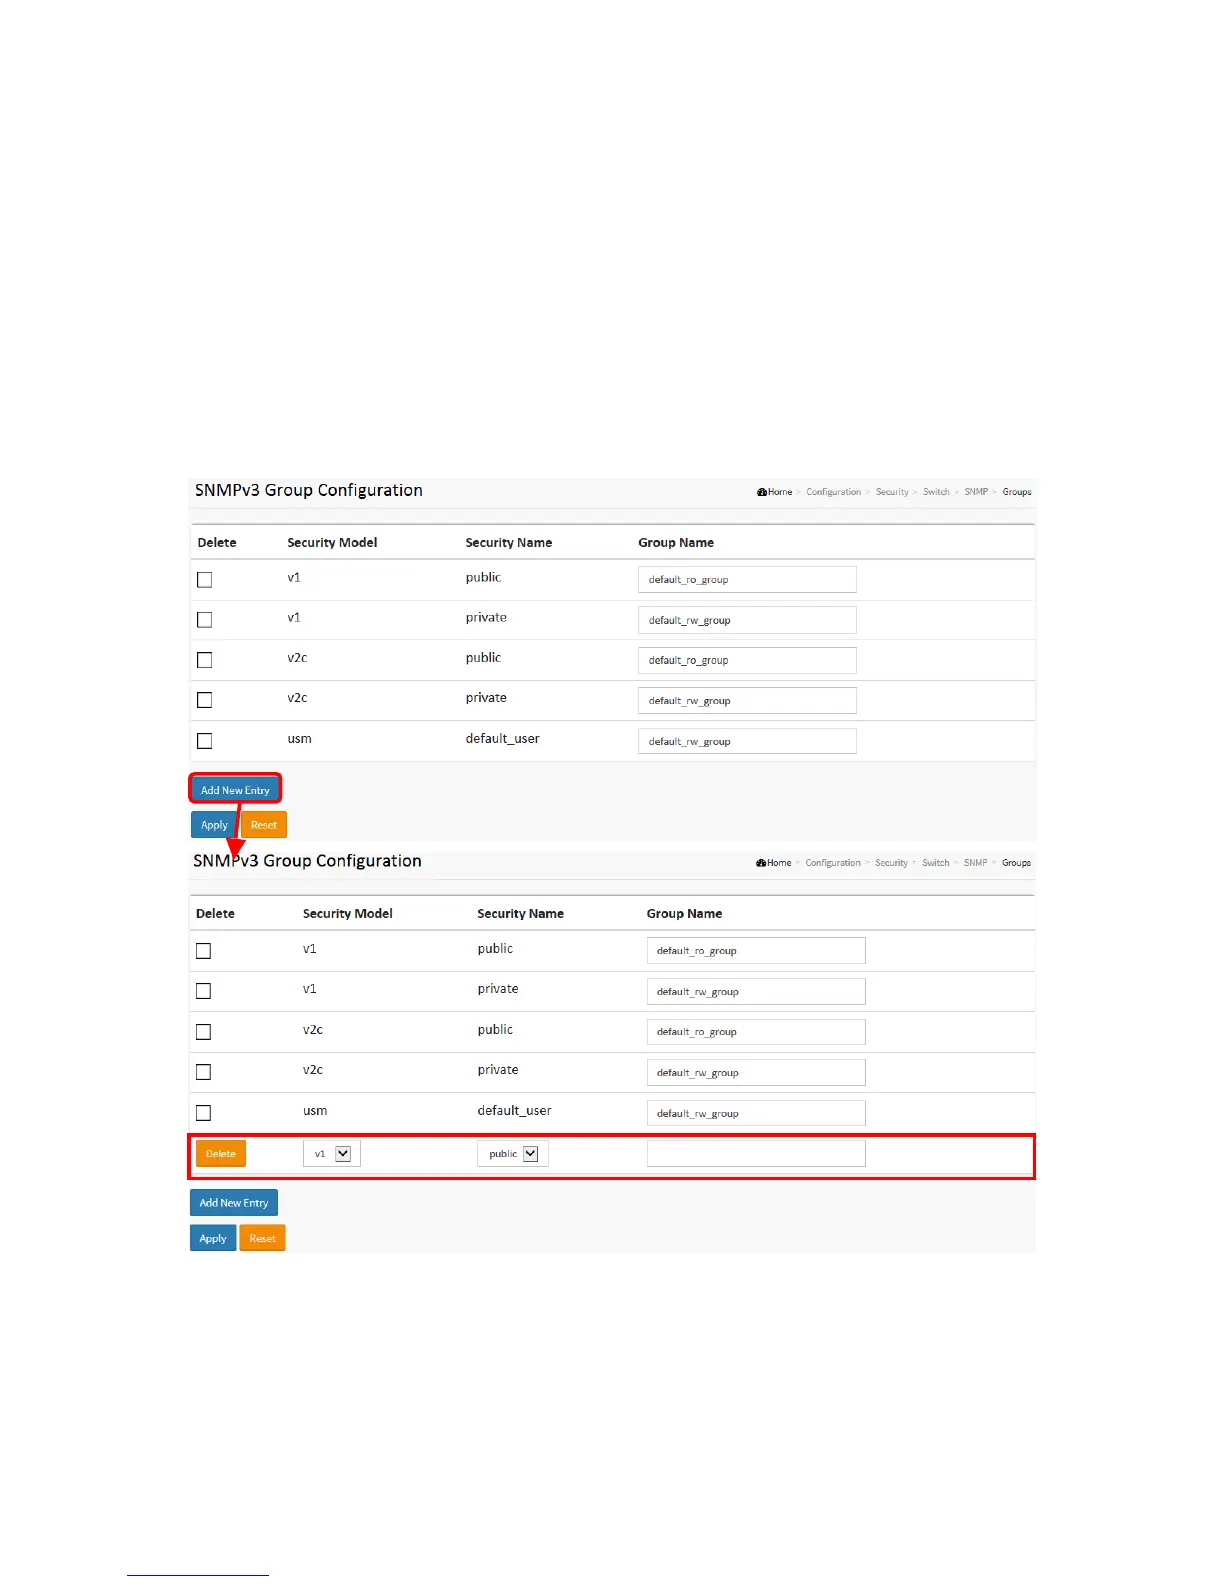Tick delete checkbox for usm default_user in upper table
The image size is (1224, 1584).
[205, 741]
